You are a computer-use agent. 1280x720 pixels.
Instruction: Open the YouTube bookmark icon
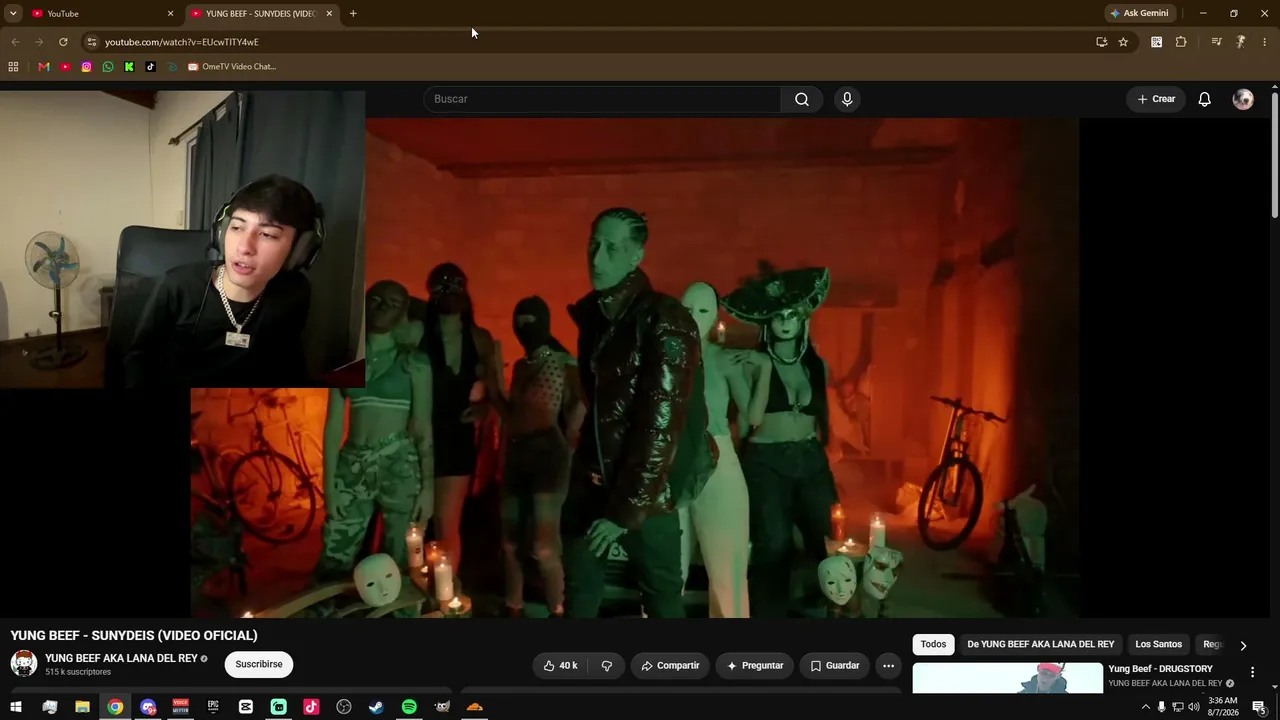coord(65,67)
